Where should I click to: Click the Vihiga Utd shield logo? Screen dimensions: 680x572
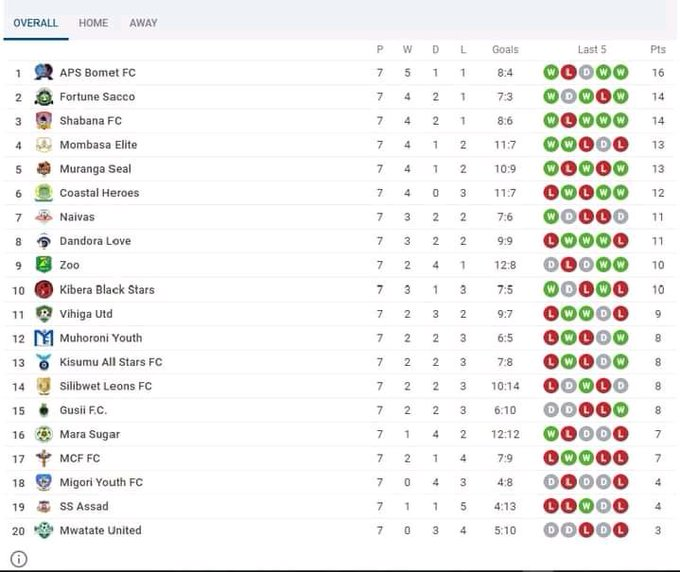click(x=44, y=314)
